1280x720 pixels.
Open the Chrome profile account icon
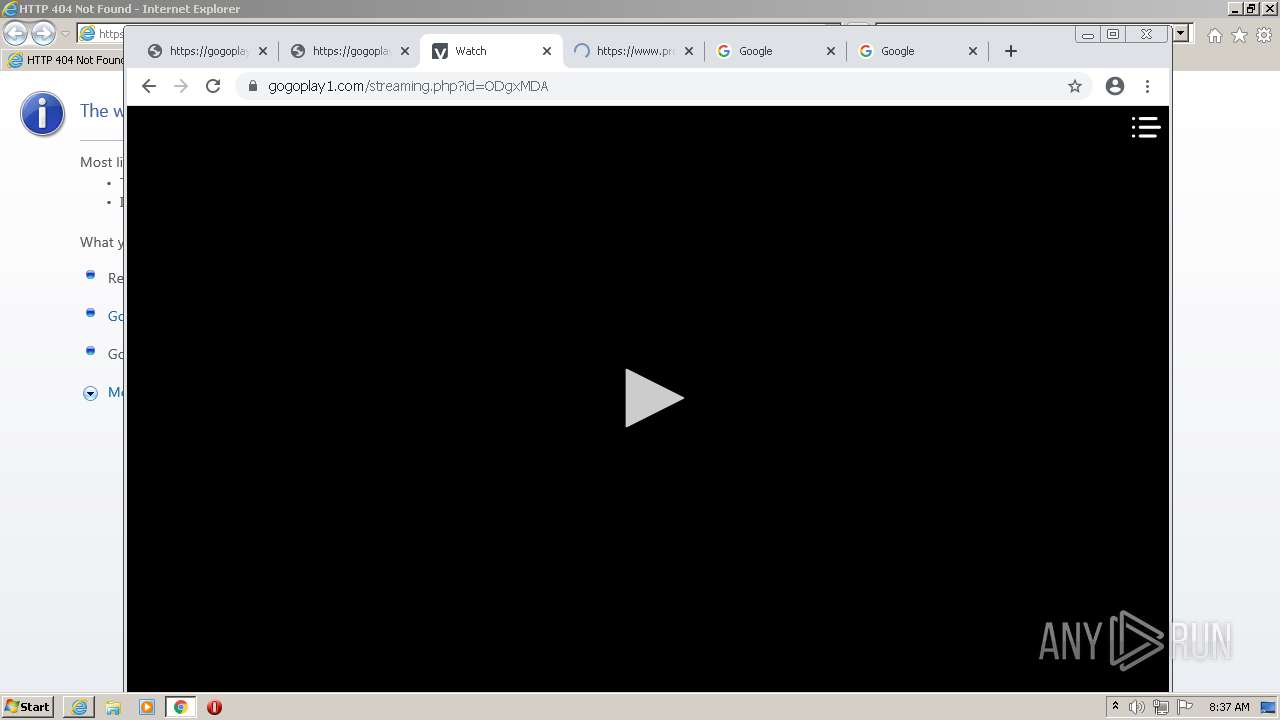click(x=1115, y=86)
